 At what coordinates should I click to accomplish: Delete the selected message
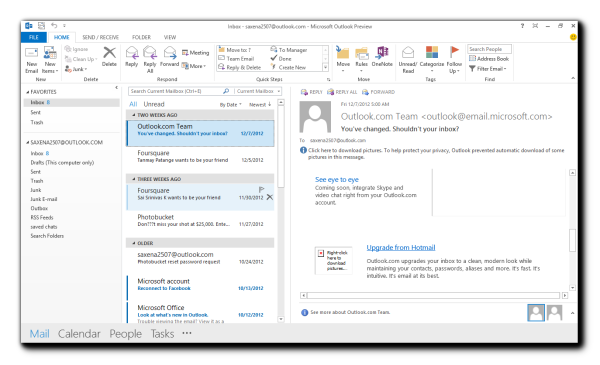[109, 57]
